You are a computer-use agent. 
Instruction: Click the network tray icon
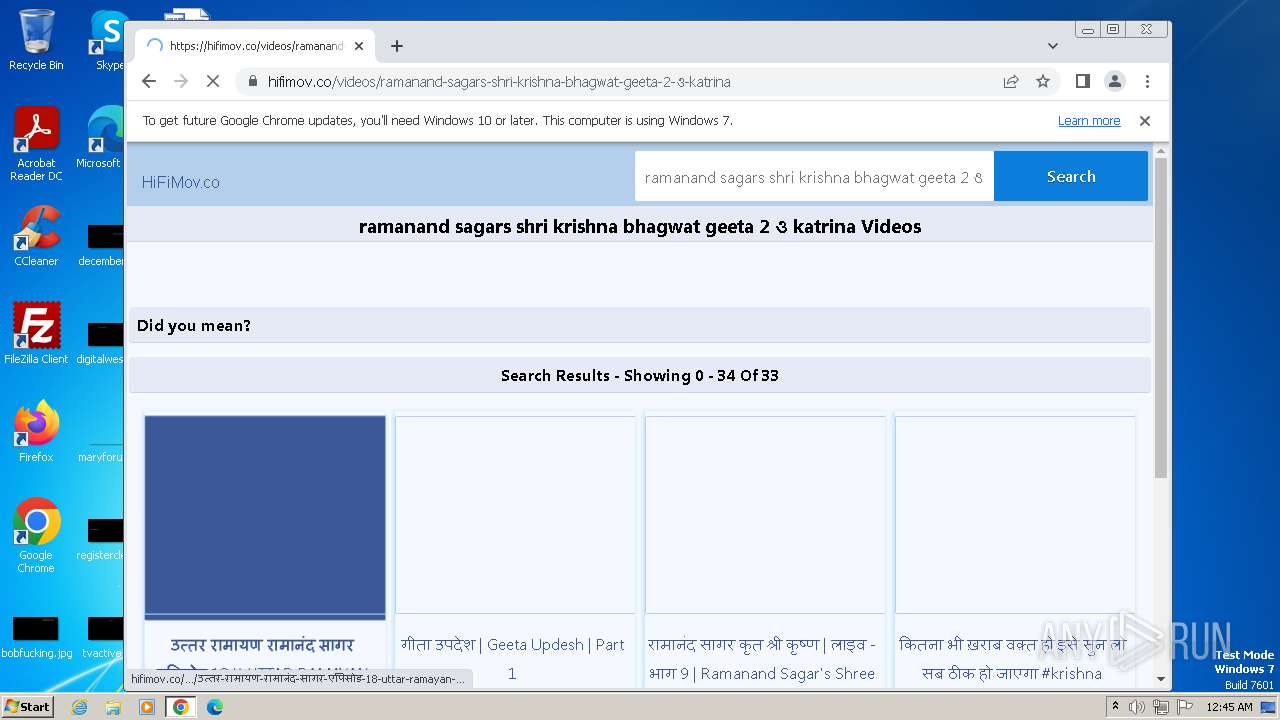(1161, 707)
